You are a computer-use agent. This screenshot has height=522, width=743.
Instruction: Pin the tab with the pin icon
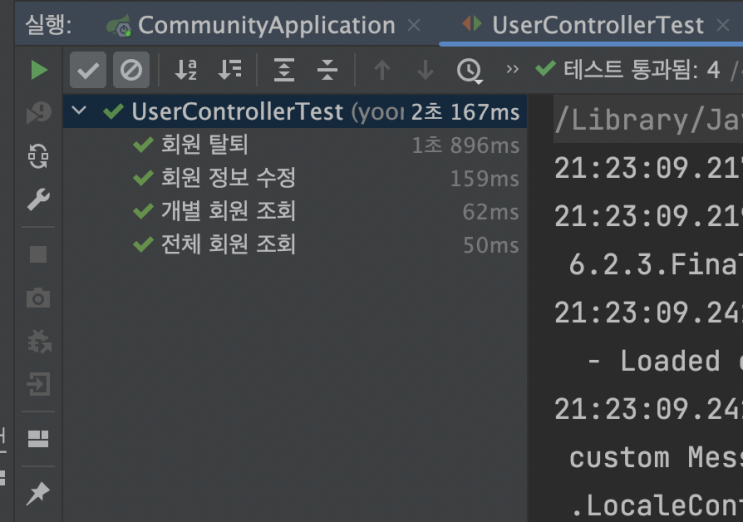pos(38,494)
